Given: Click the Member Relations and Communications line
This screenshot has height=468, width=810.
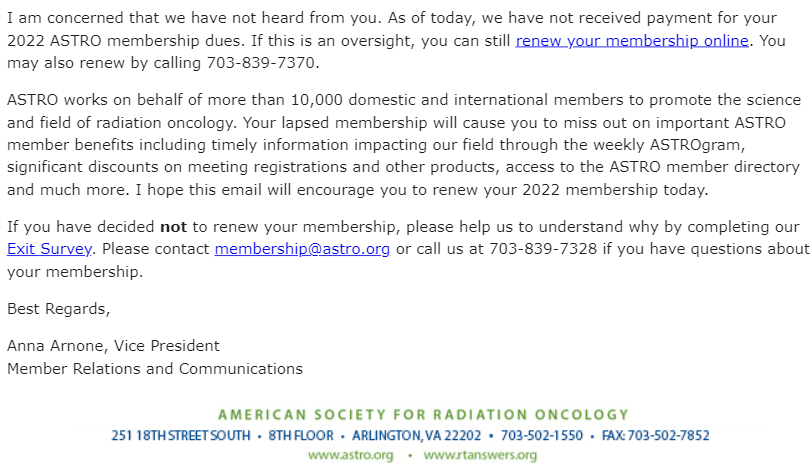Looking at the screenshot, I should click(155, 368).
